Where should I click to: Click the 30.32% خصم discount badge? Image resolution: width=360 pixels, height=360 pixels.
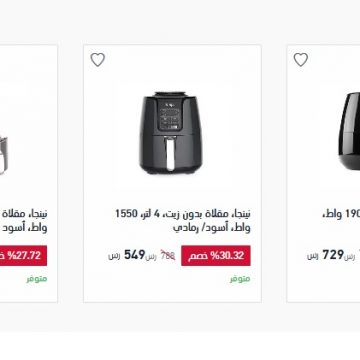[x=216, y=256]
